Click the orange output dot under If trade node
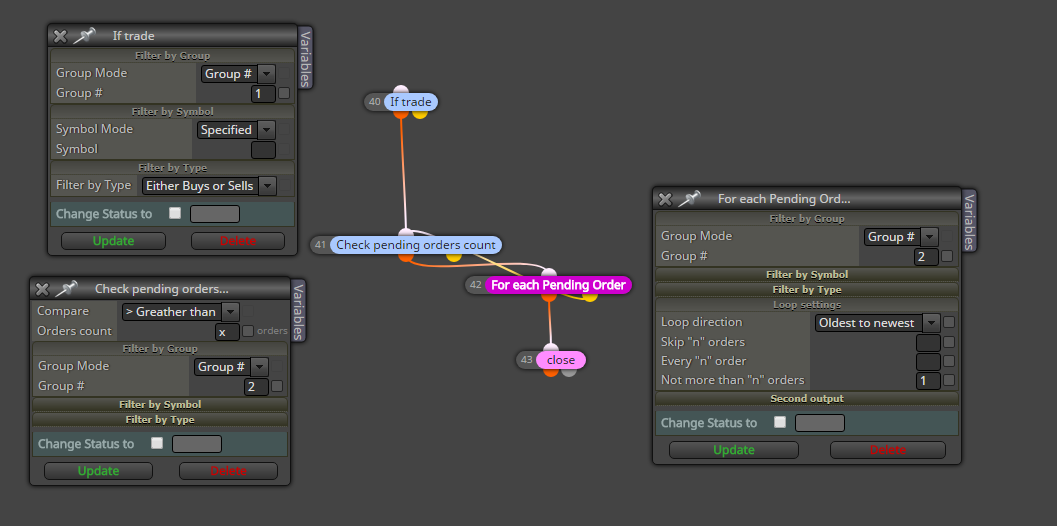Image resolution: width=1057 pixels, height=526 pixels. [x=401, y=113]
